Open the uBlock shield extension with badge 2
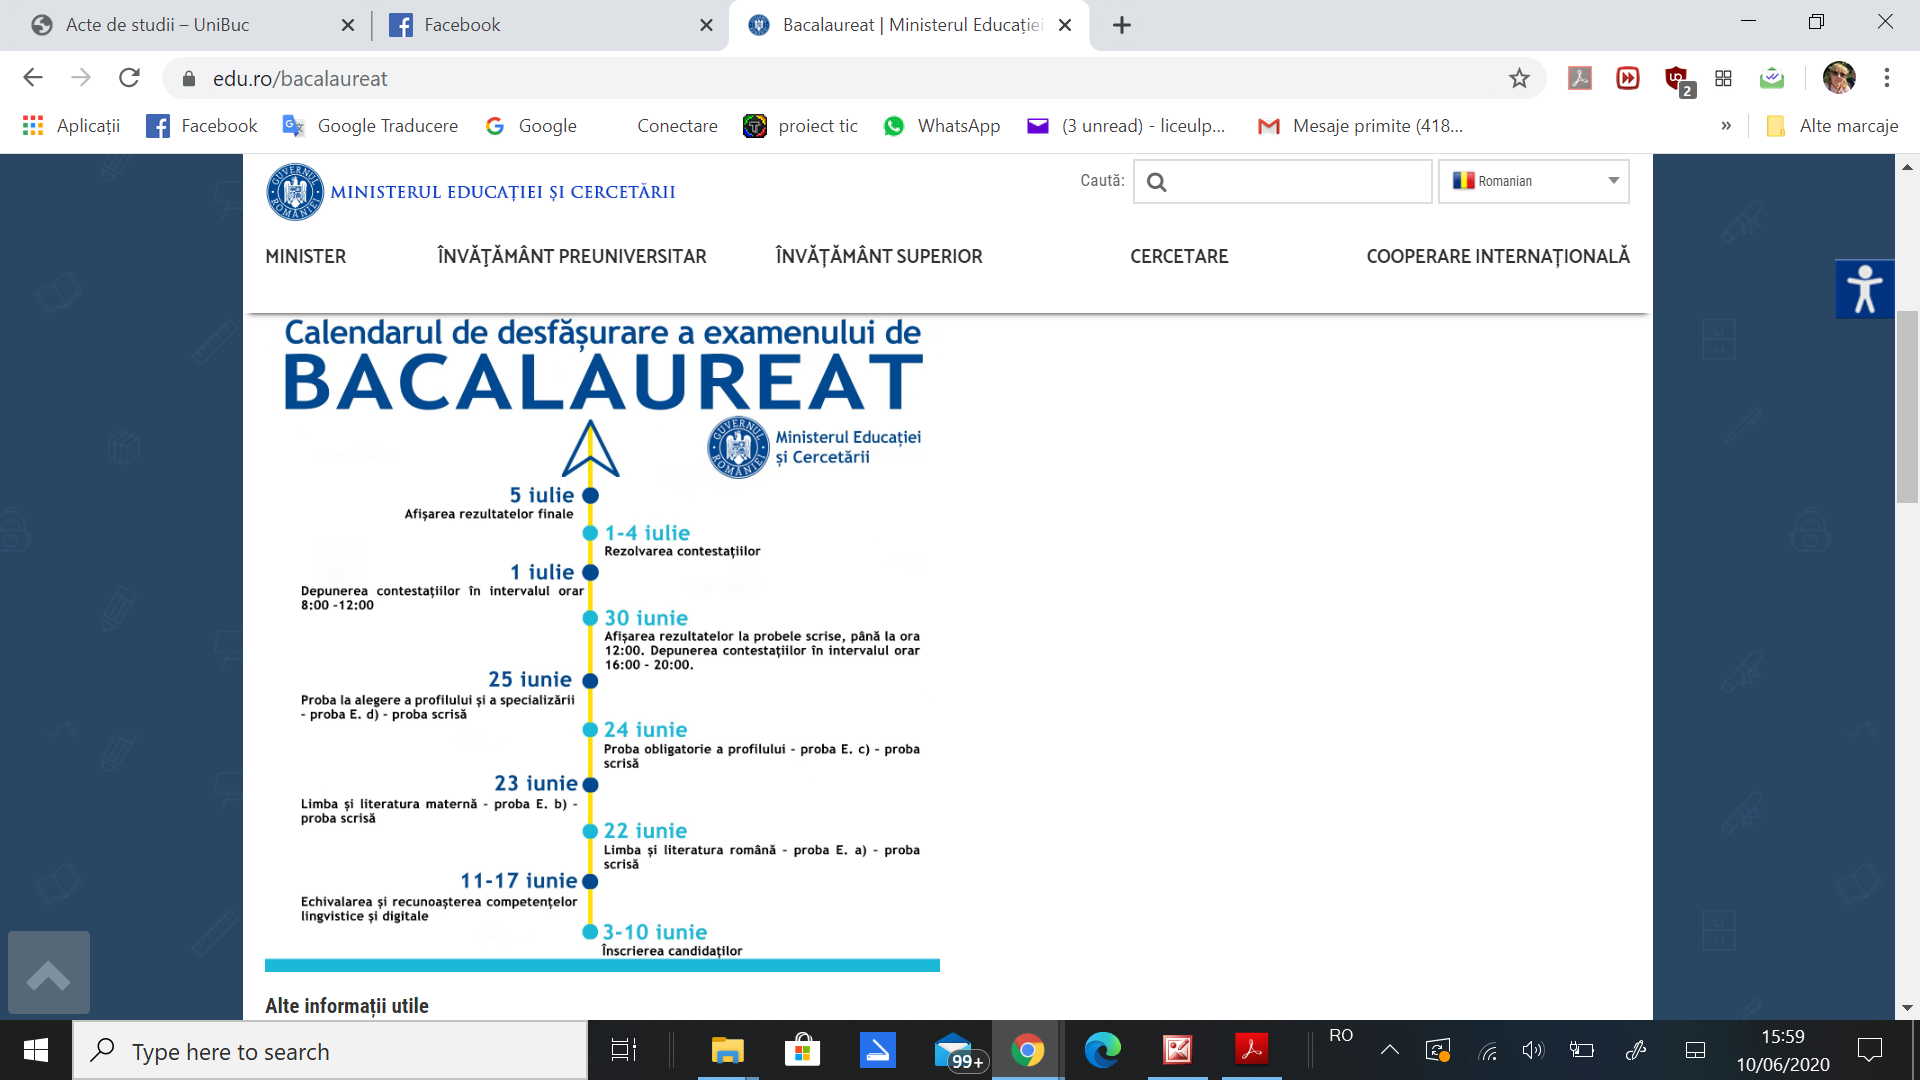The width and height of the screenshot is (1920, 1080). point(1677,80)
